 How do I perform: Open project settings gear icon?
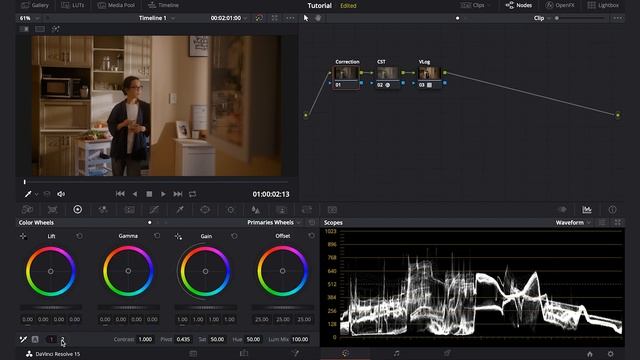[x=611, y=354]
